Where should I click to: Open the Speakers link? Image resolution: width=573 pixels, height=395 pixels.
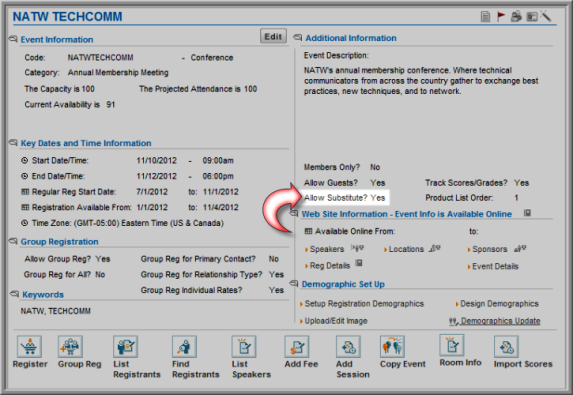[327, 249]
